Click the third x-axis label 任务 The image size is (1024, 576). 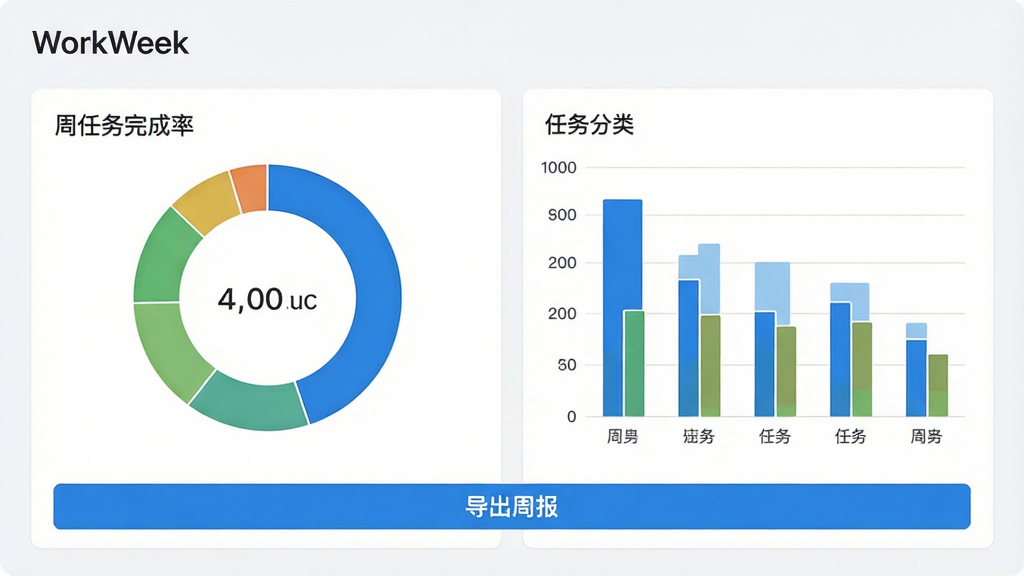[775, 436]
